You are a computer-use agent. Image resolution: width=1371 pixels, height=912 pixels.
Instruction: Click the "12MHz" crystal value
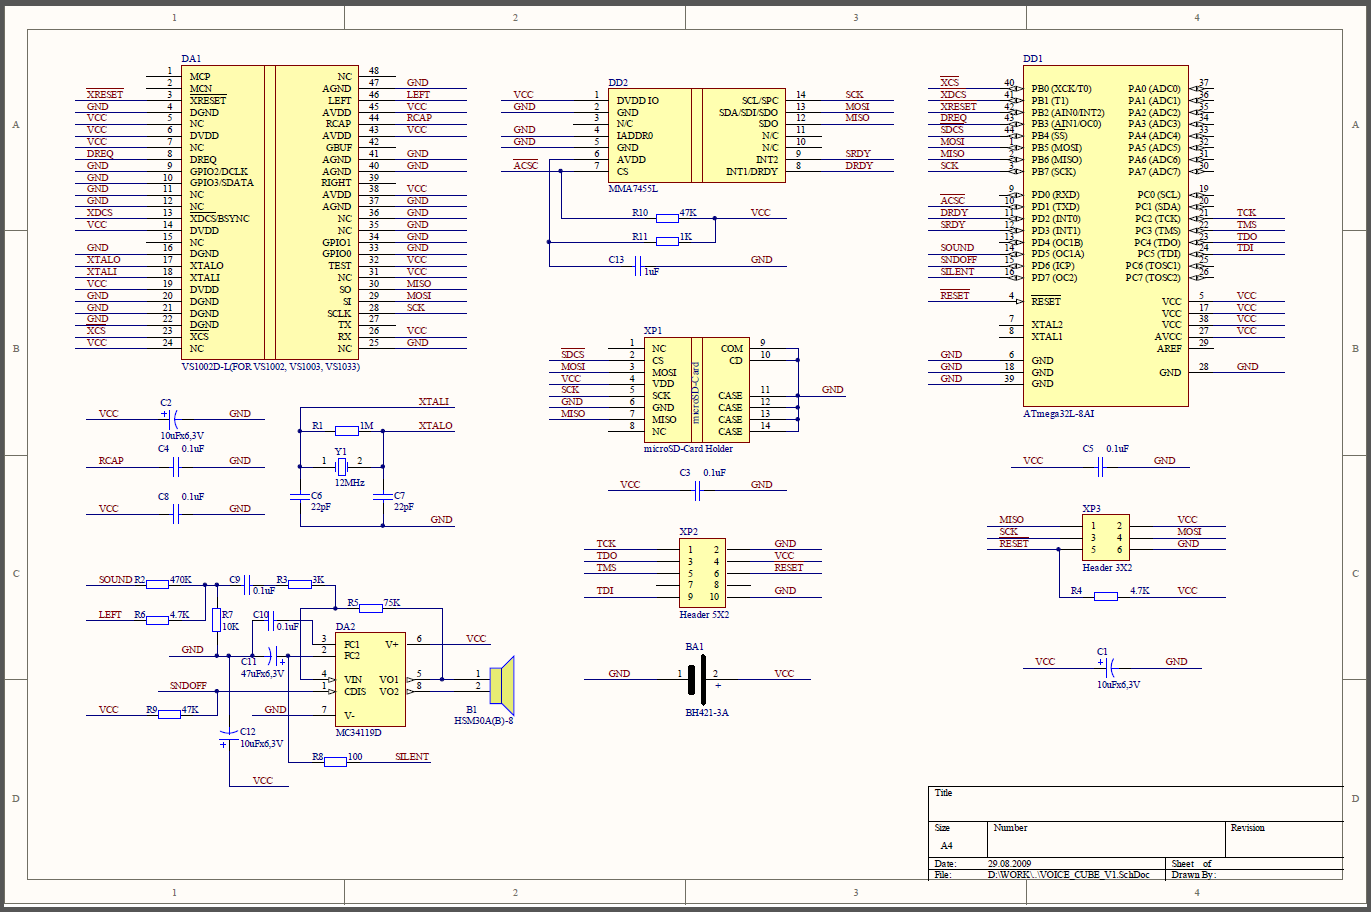point(349,483)
